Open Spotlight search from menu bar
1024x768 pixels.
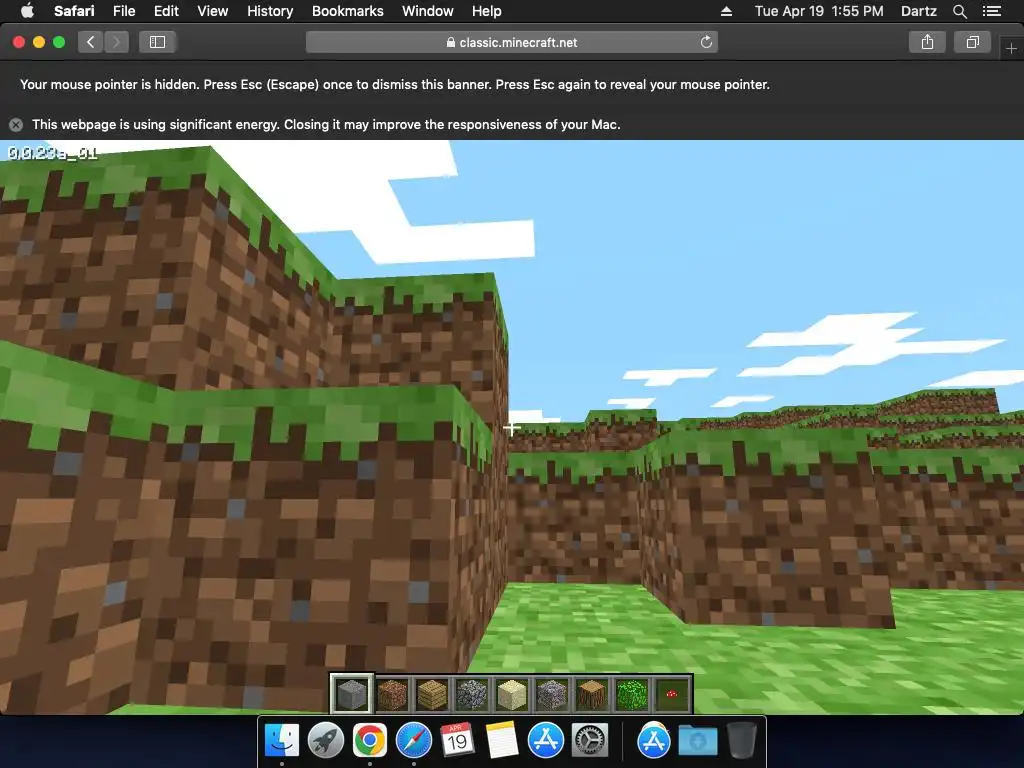(959, 11)
